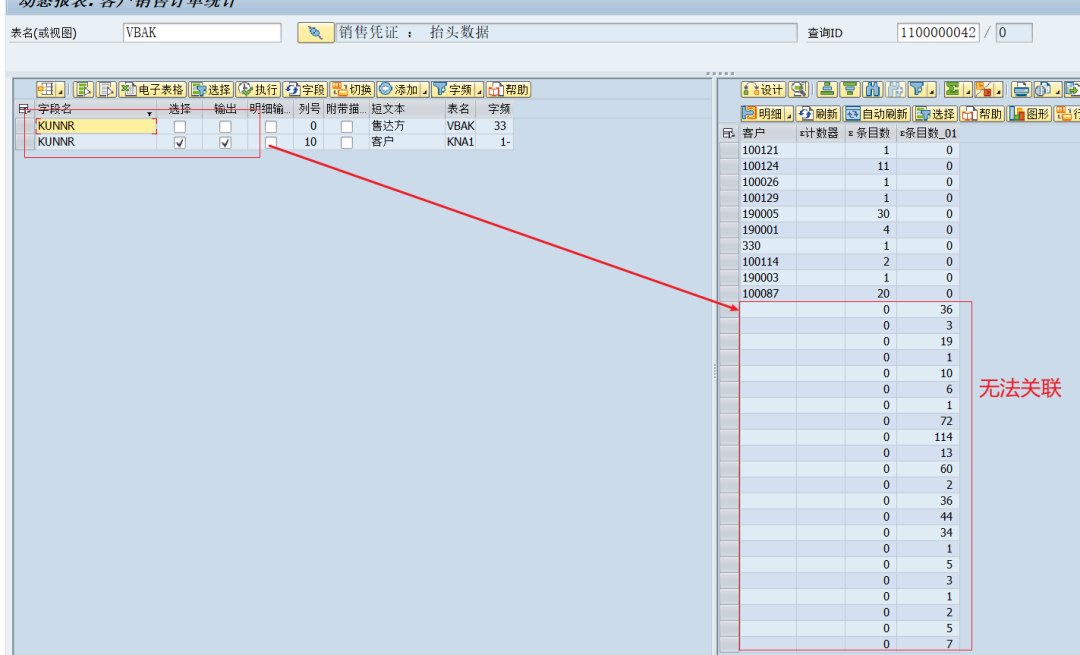Click the 切换 switch button
This screenshot has height=655, width=1080.
352,90
